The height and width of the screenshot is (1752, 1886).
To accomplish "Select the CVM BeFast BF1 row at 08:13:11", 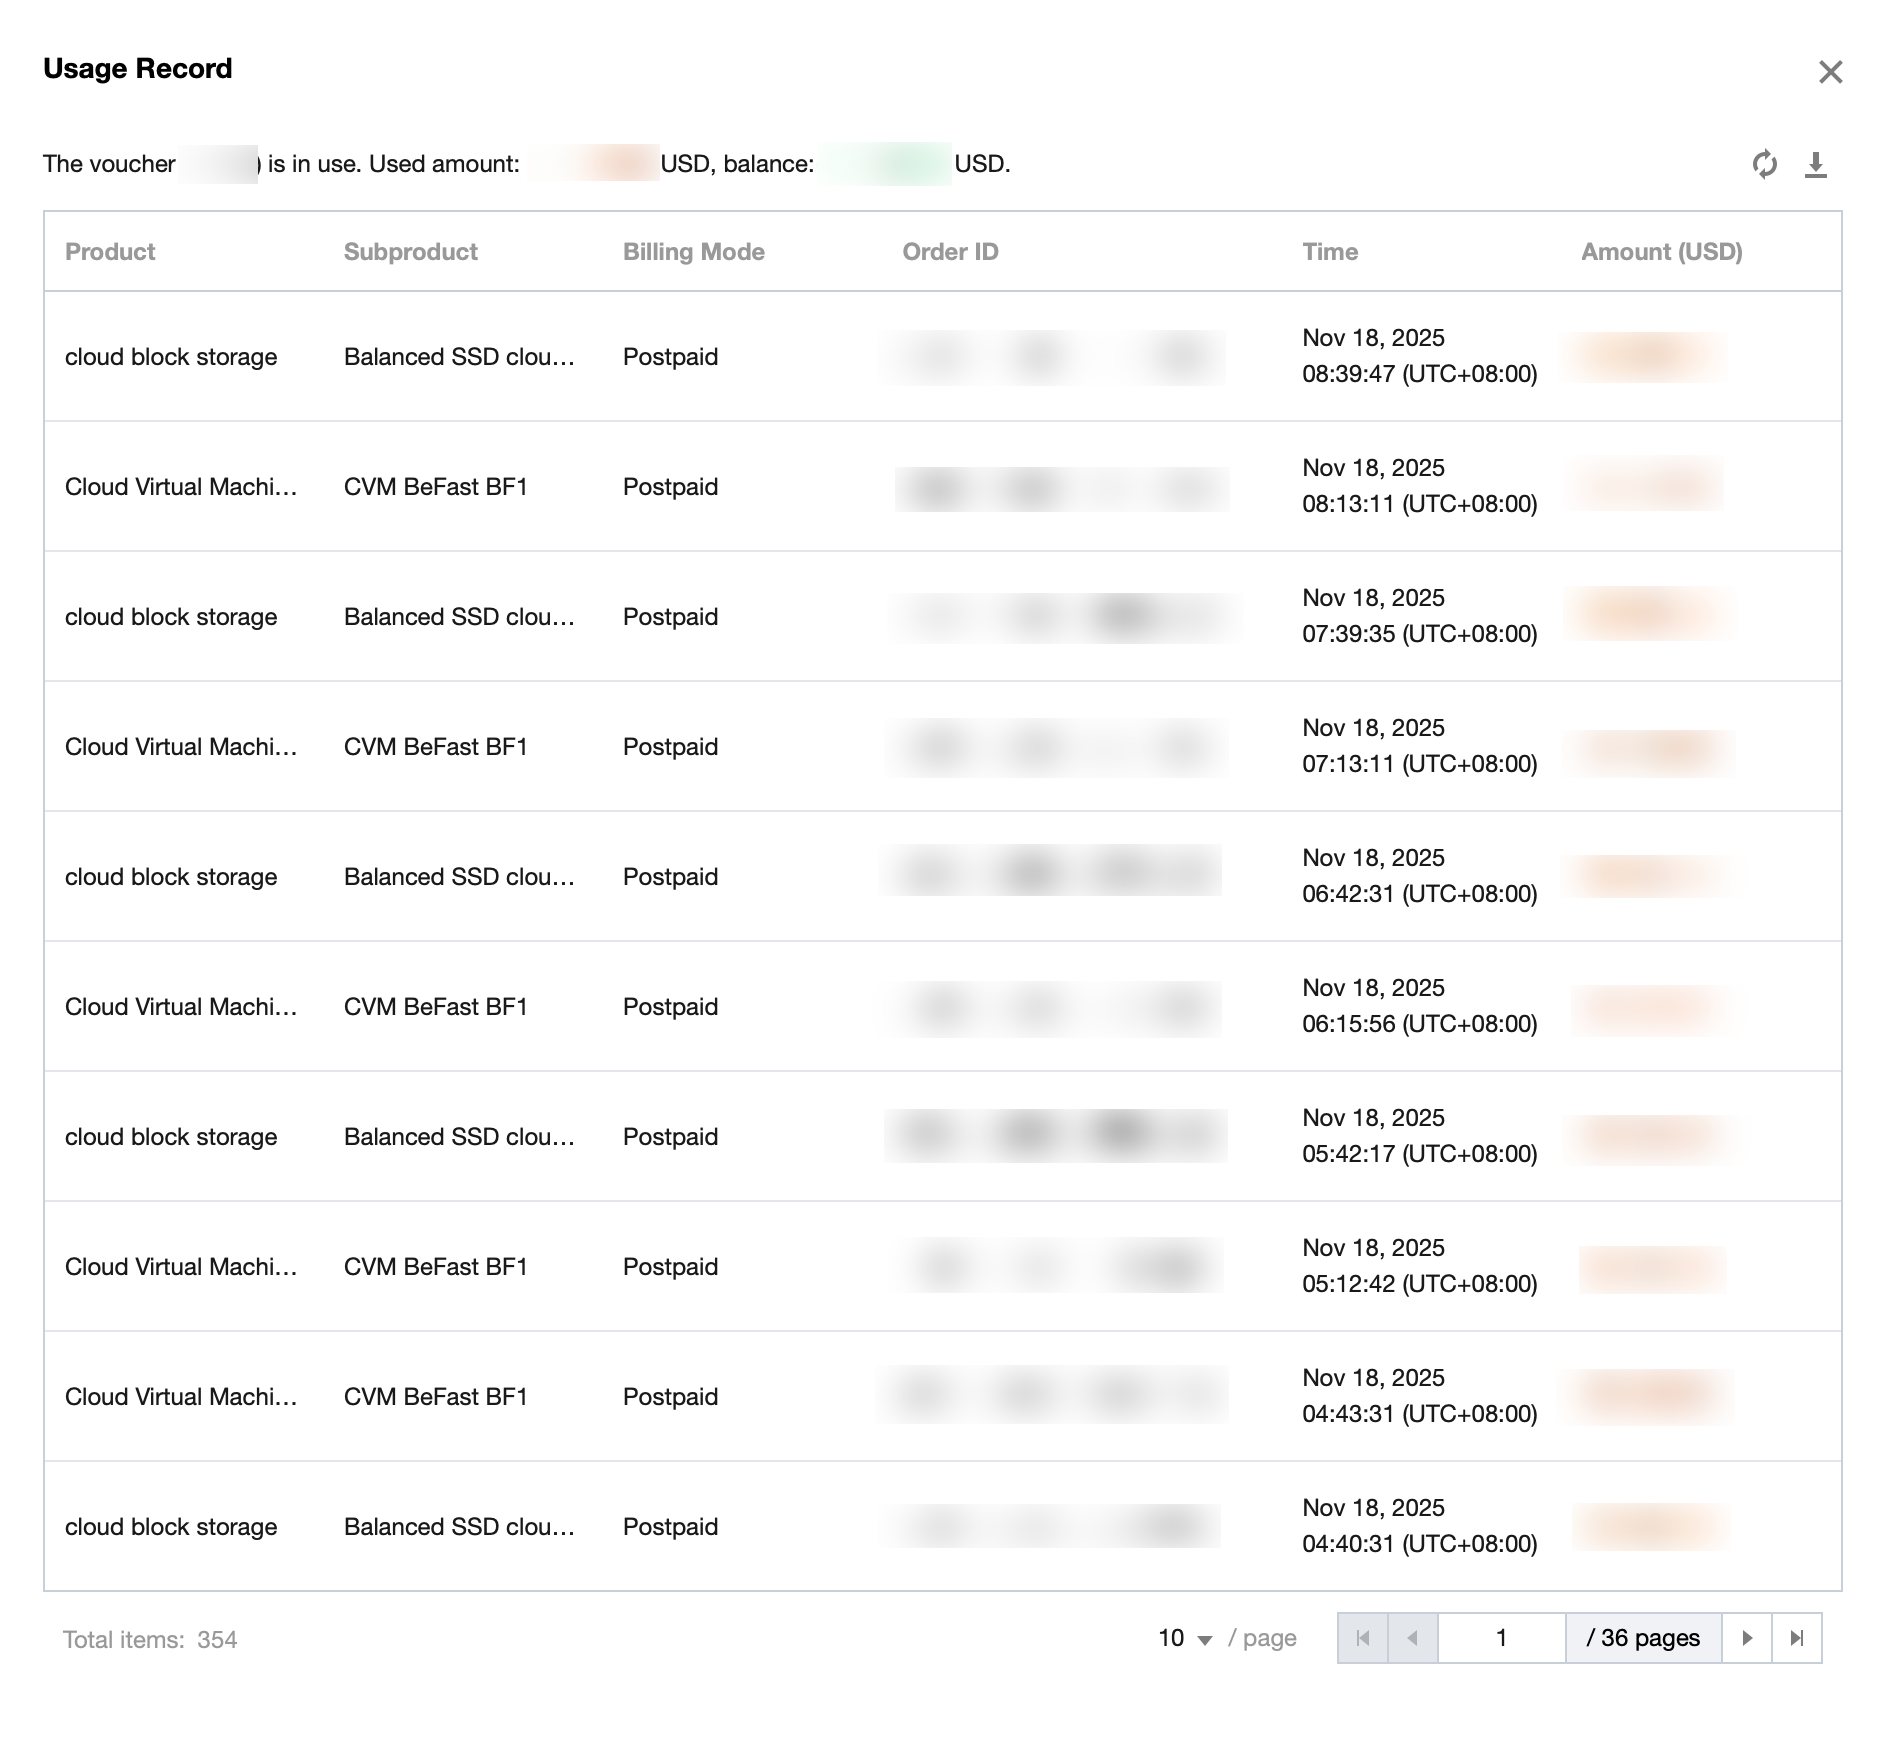I will coord(435,487).
